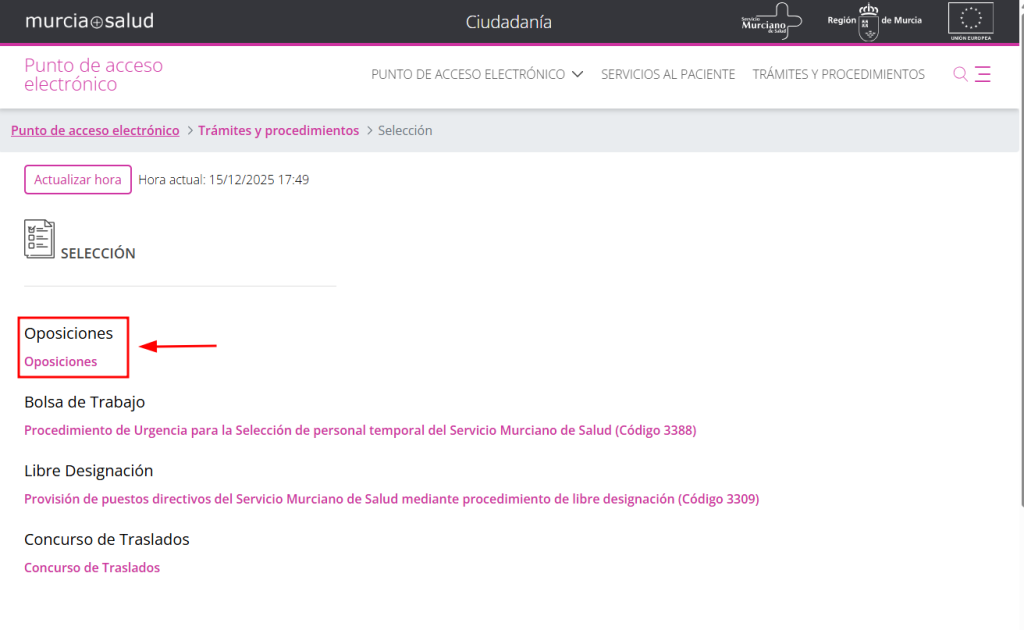Click the Libre Designación heading

coord(88,471)
